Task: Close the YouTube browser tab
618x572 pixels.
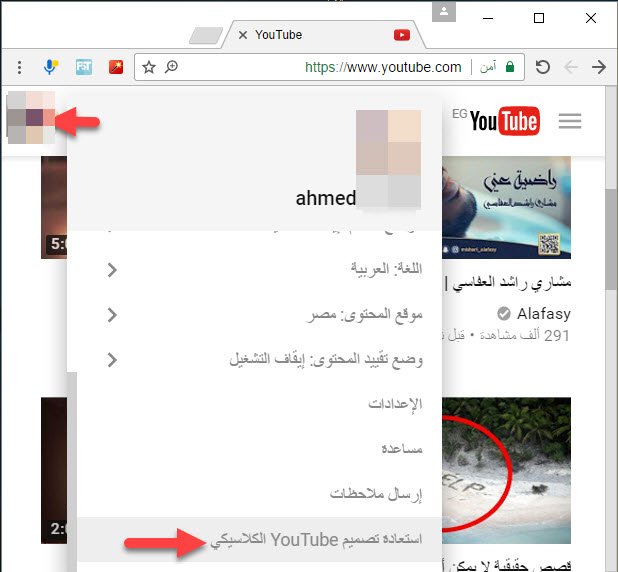Action: (242, 35)
